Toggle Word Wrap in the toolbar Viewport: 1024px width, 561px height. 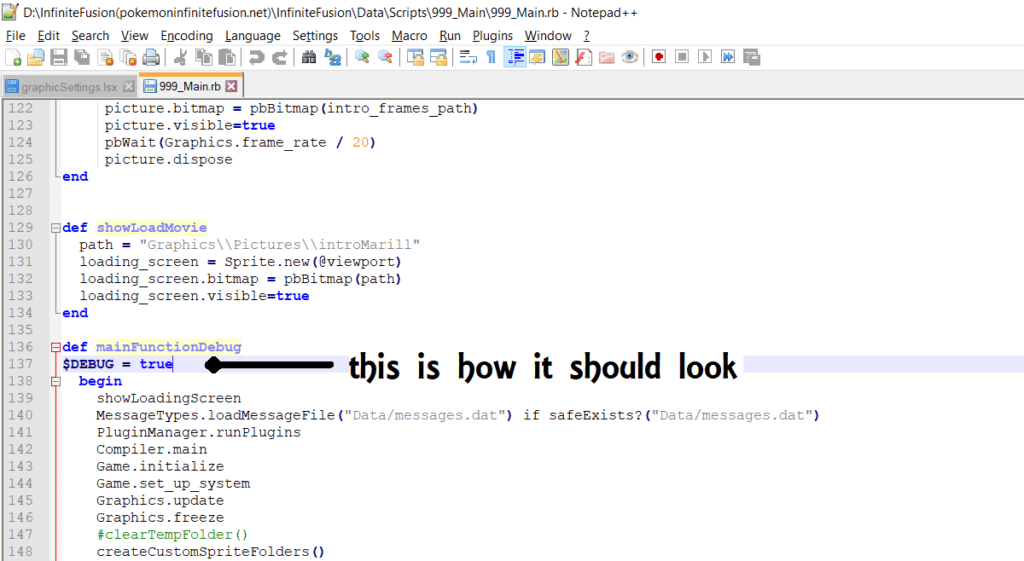coord(467,58)
